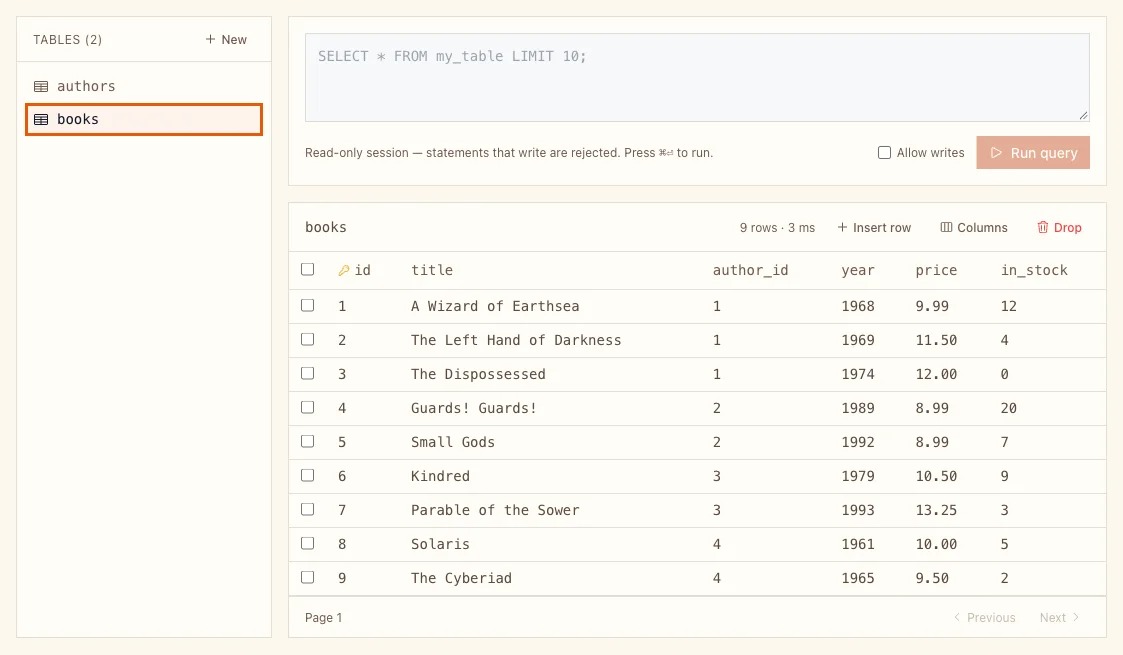The height and width of the screenshot is (655, 1123).
Task: Create a New table
Action: pyautogui.click(x=226, y=39)
